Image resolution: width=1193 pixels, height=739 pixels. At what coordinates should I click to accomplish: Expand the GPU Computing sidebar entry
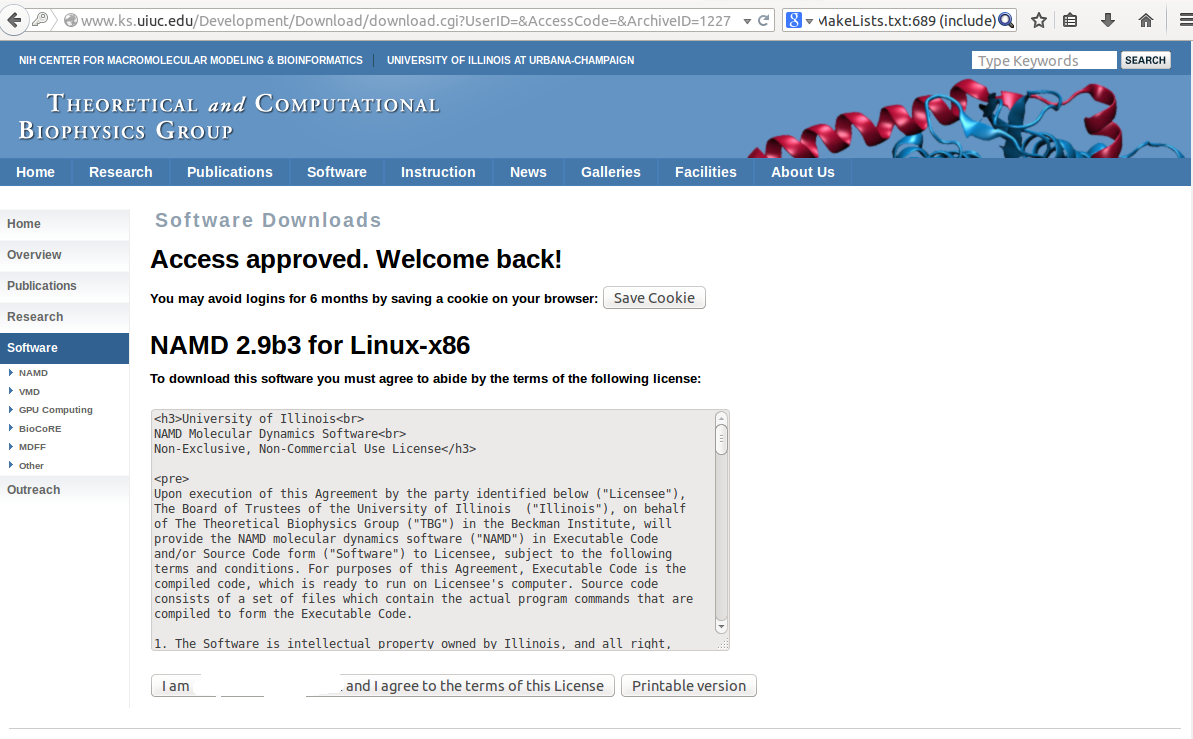(x=55, y=410)
